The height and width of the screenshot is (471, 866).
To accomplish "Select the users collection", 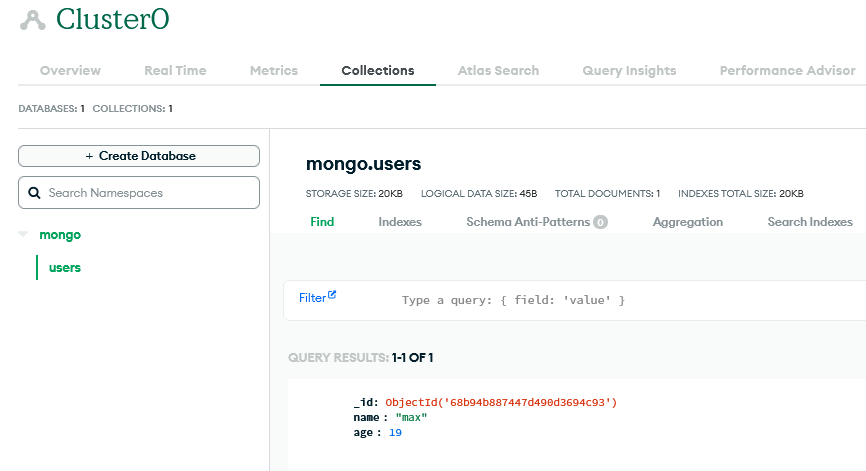I will (65, 267).
